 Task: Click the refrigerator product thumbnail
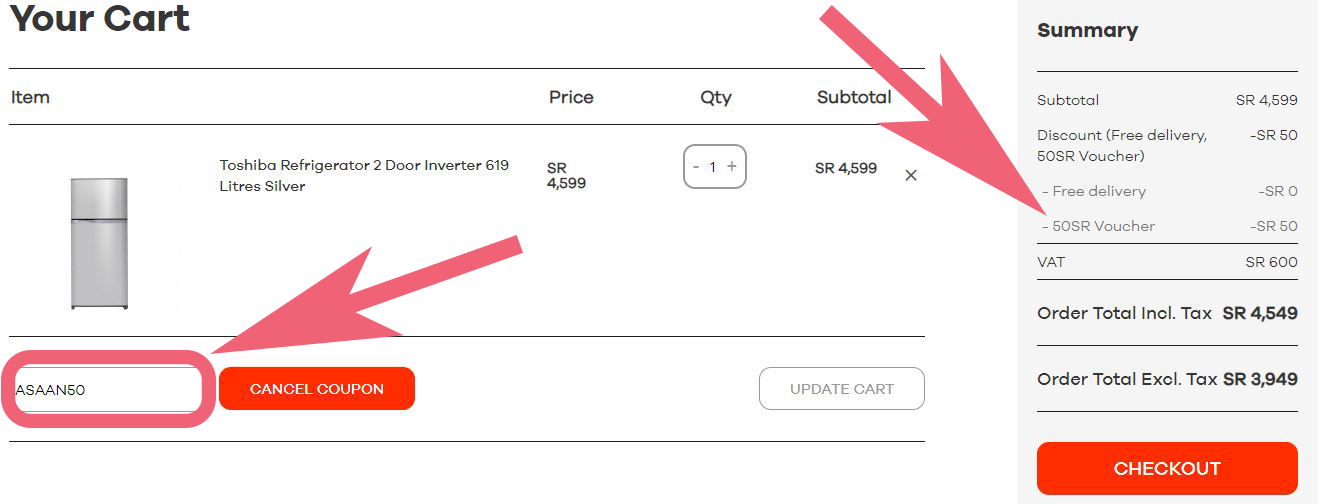pyautogui.click(x=99, y=243)
